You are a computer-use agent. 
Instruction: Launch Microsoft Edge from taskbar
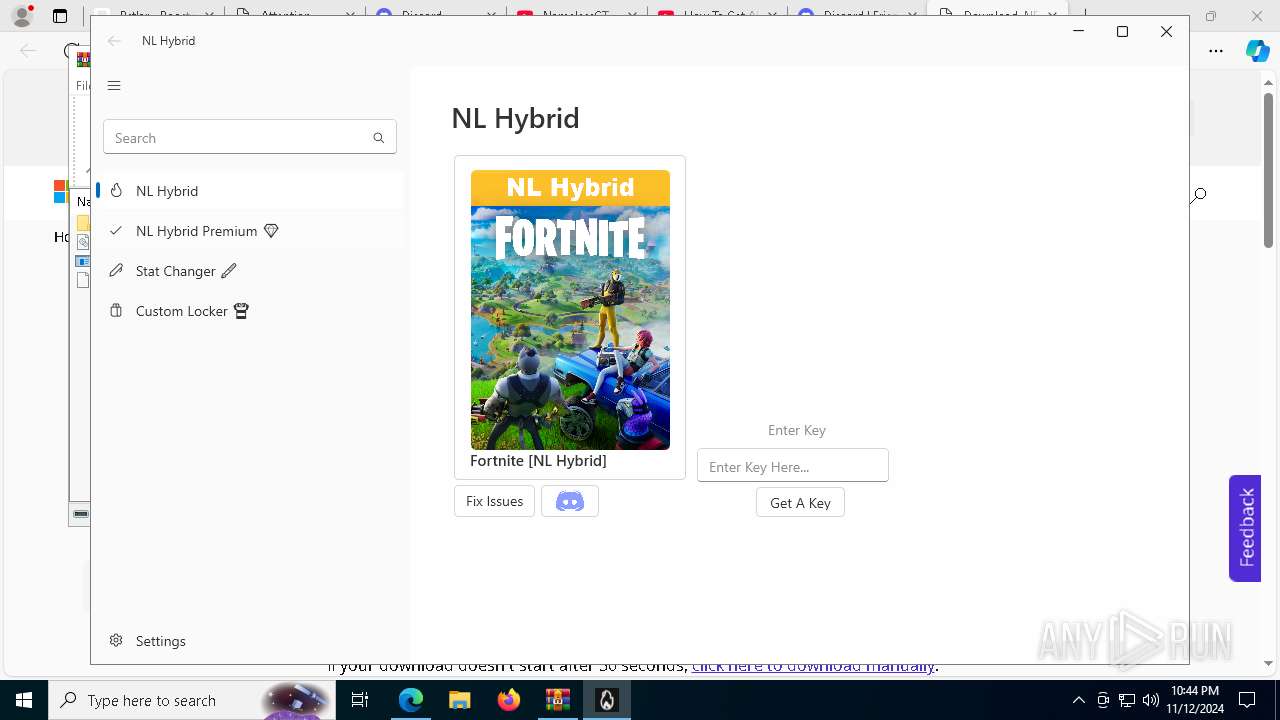click(x=411, y=700)
